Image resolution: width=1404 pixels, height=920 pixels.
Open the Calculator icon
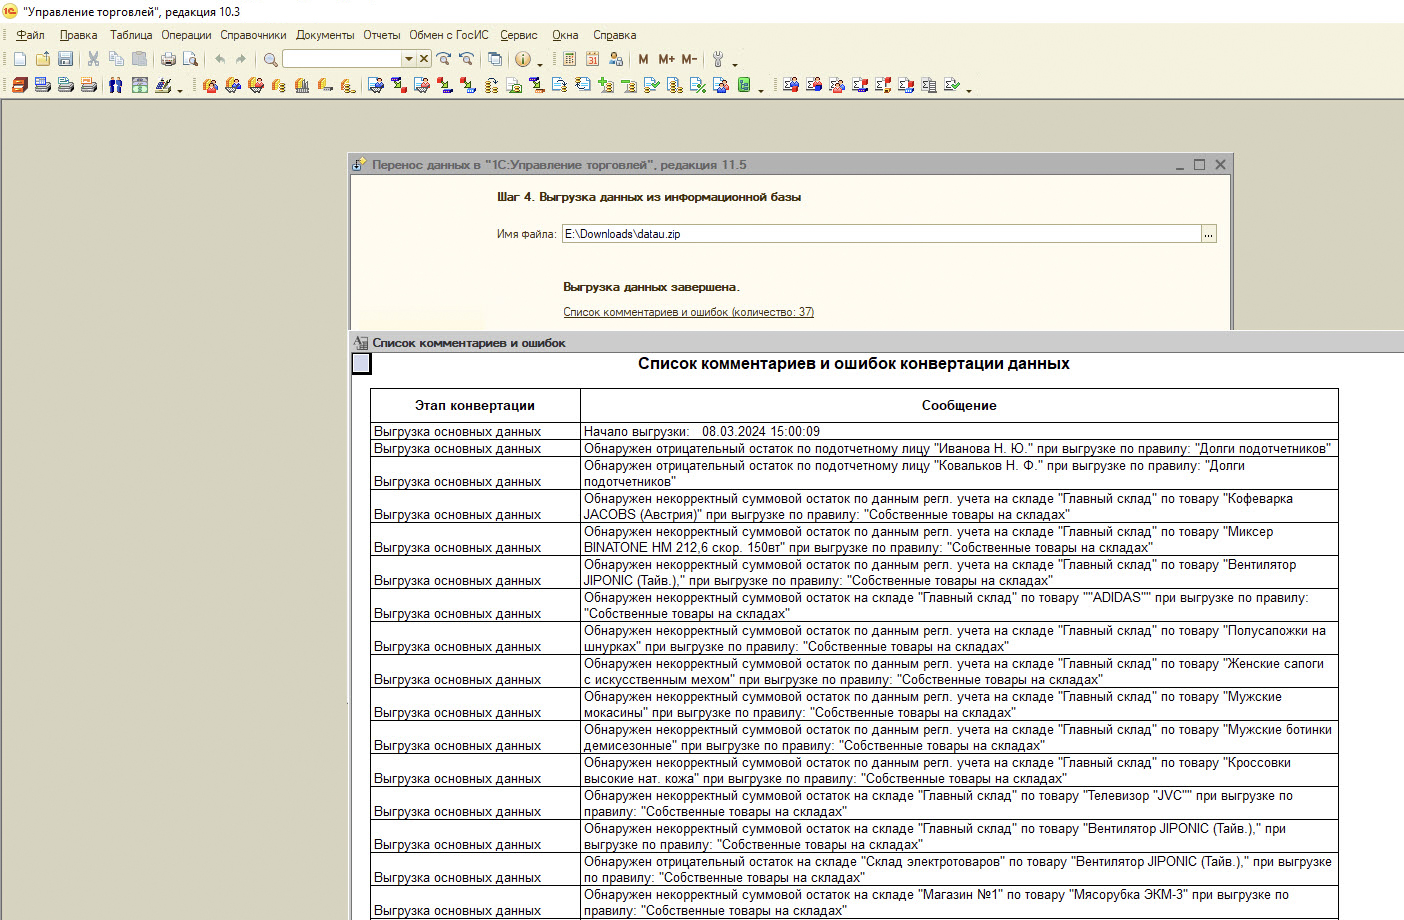569,59
